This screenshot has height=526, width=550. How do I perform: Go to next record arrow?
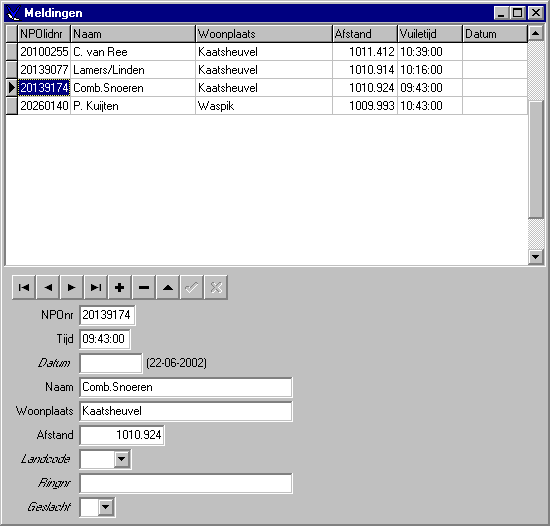point(72,288)
